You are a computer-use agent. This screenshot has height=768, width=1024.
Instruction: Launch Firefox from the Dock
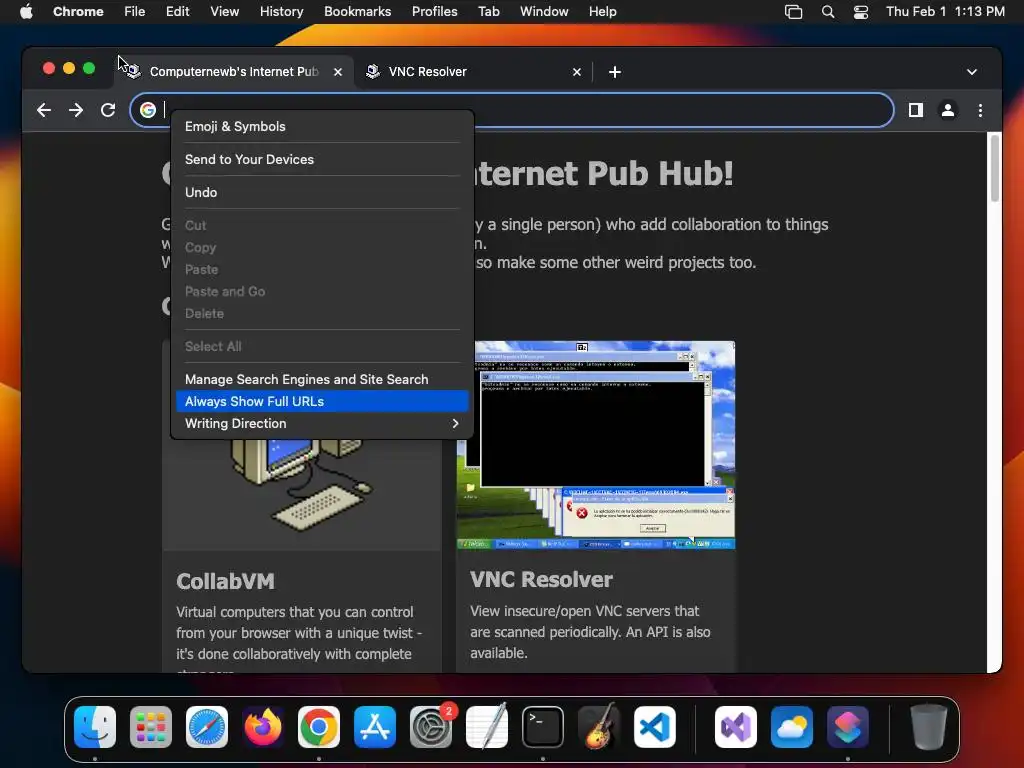[263, 727]
